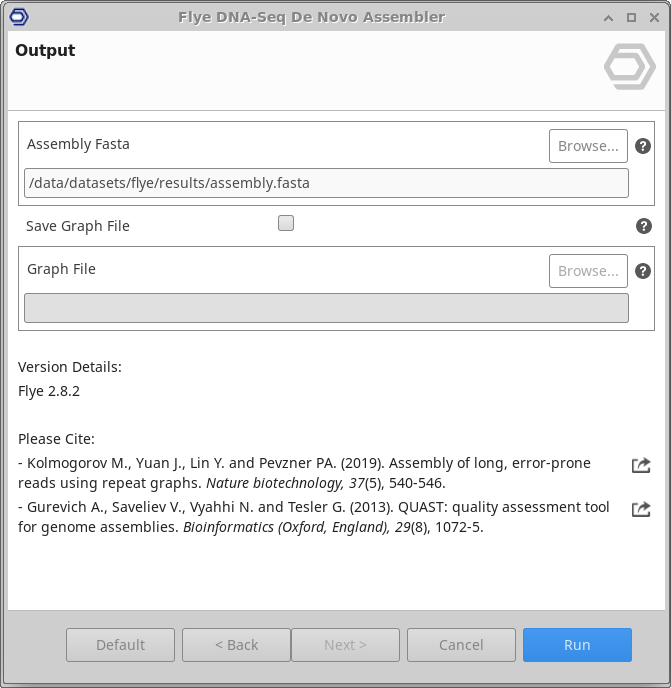This screenshot has height=688, width=671.
Task: Go to the previous page with Back
Action: (236, 645)
